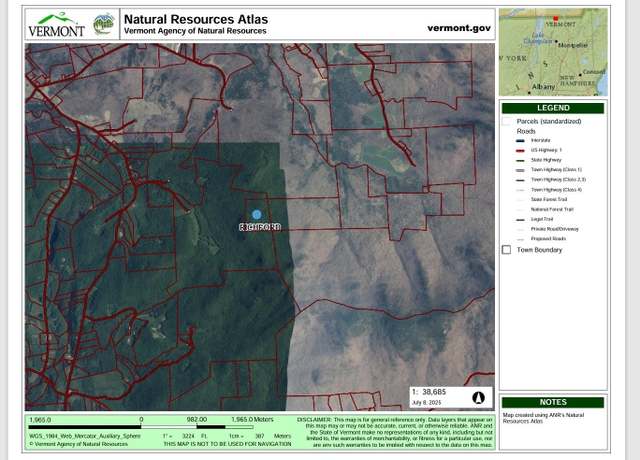Click the WGS_1984_Web_Mercator_Auxiliary_Sphere projection text
This screenshot has width=640, height=460.
(x=84, y=436)
